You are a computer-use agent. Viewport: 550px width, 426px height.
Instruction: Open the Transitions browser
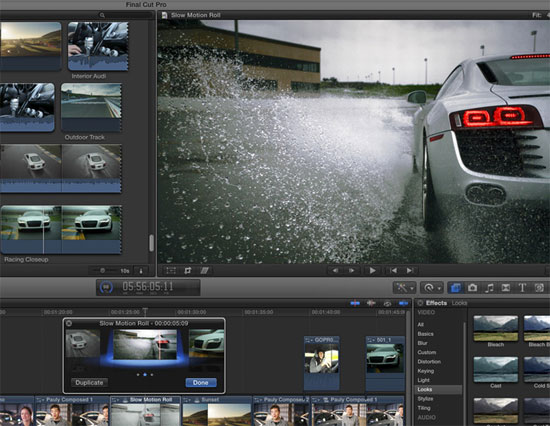tap(505, 288)
